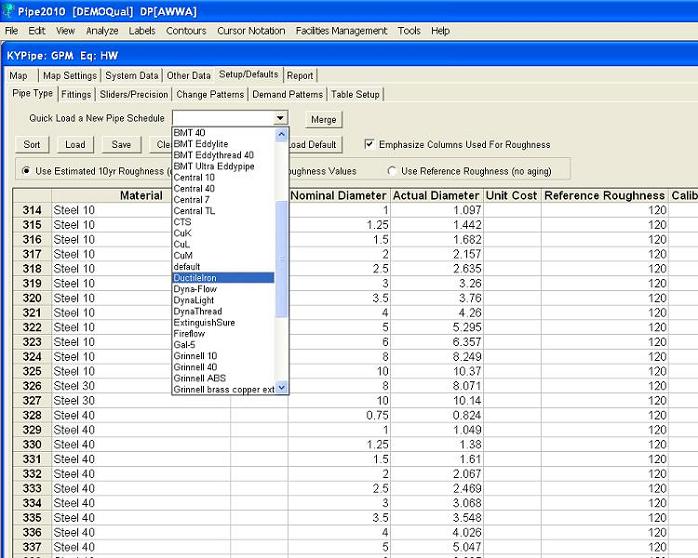Choose DynaThread from schedule list
The width and height of the screenshot is (698, 558).
point(223,311)
